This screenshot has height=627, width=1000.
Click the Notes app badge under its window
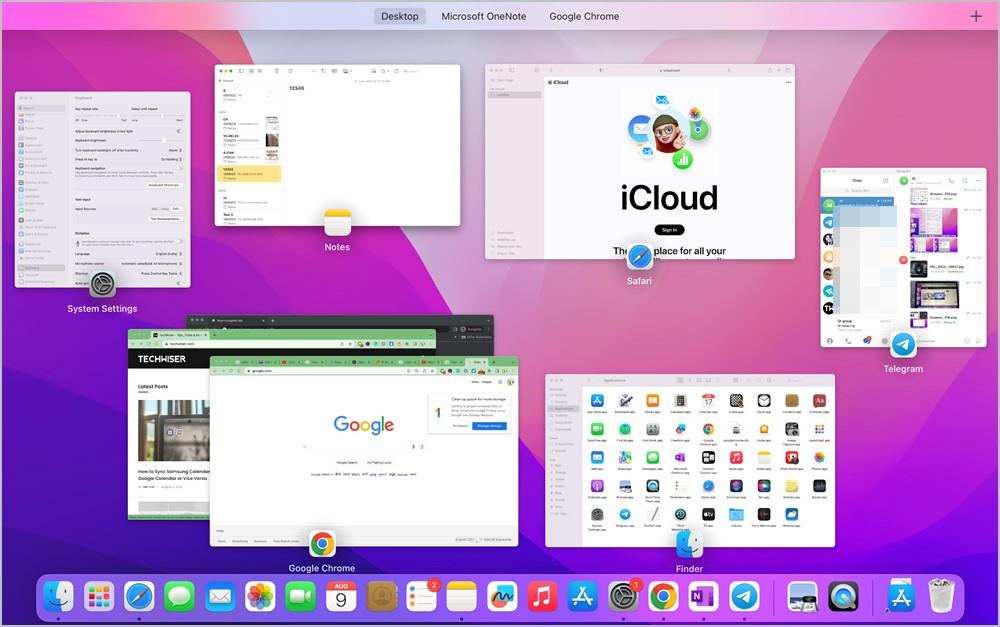(x=337, y=223)
